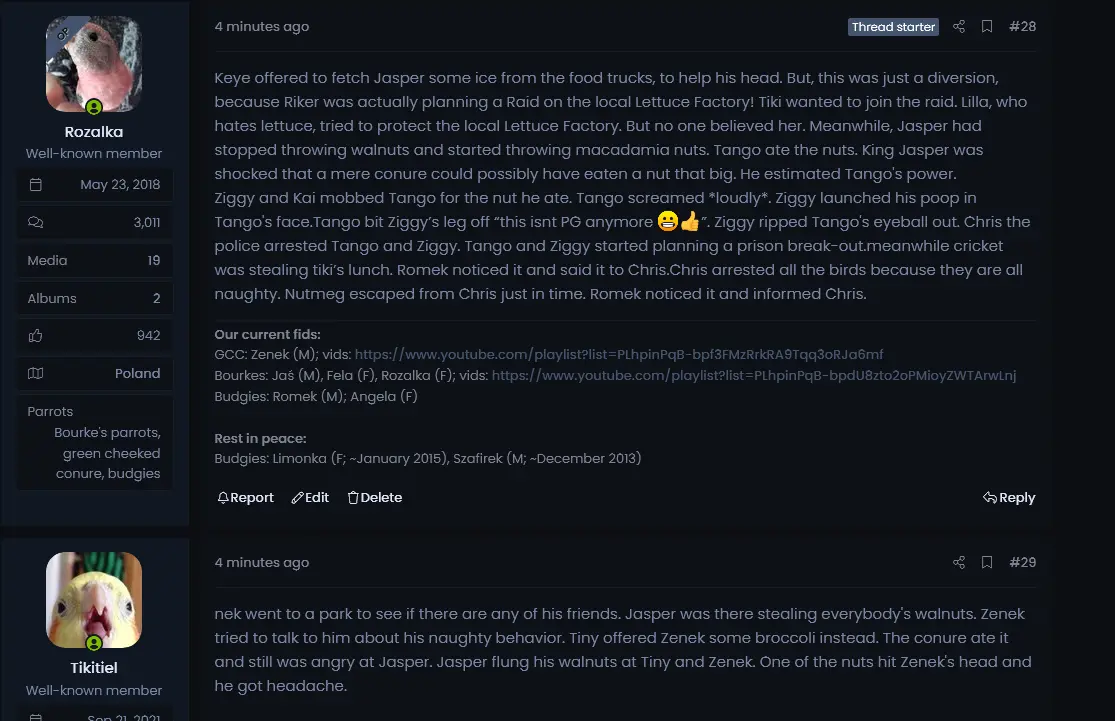Open Tikitiel's profile via username
Viewport: 1115px width, 721px height.
94,667
